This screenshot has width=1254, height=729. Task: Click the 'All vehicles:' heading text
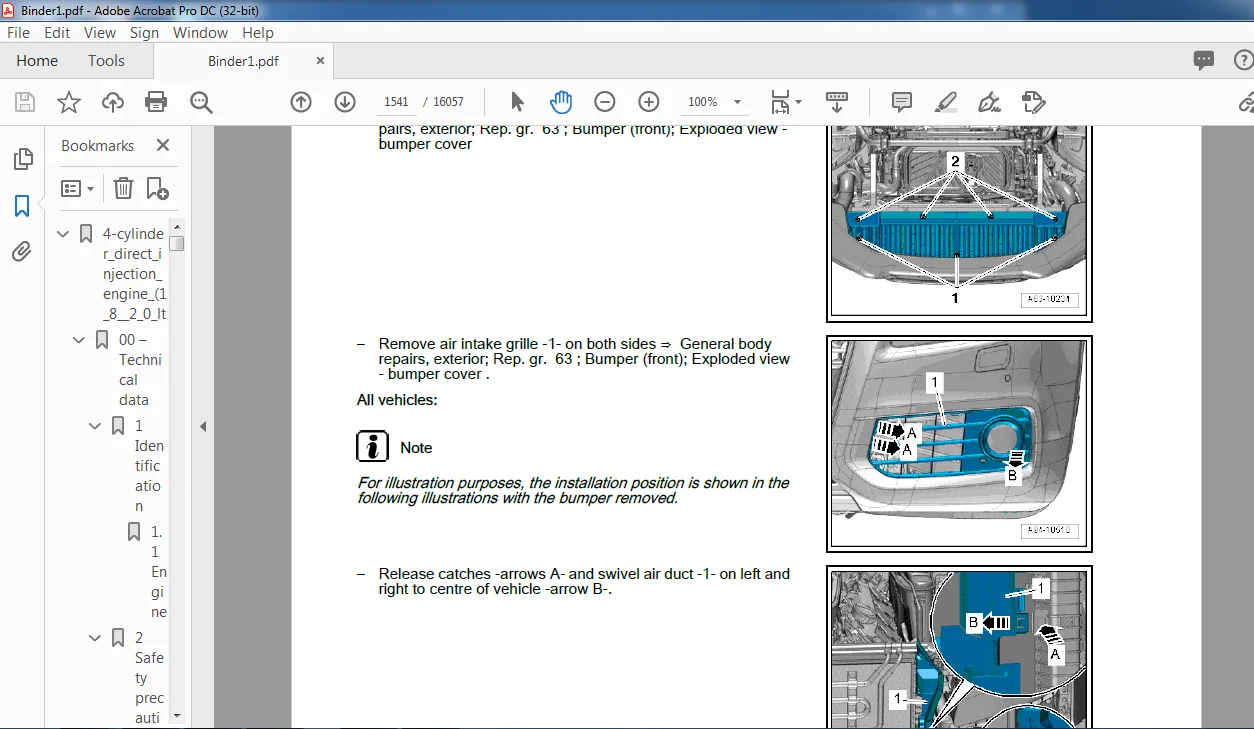(x=397, y=400)
